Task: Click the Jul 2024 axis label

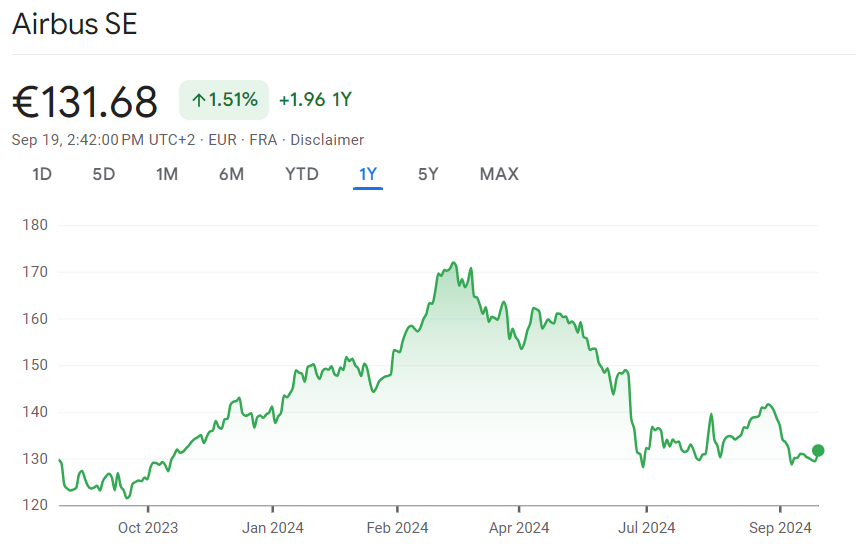Action: click(x=646, y=528)
